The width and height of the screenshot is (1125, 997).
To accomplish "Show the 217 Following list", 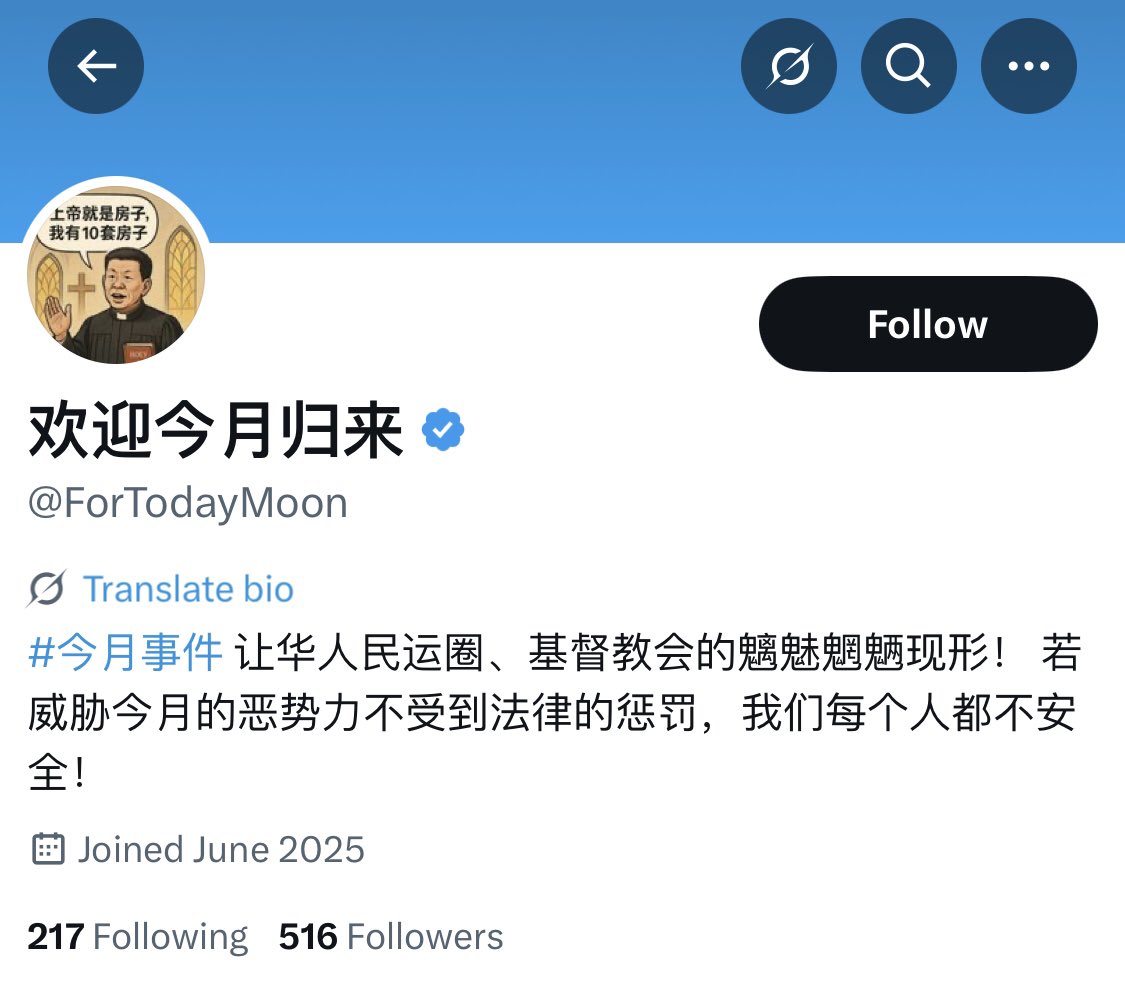I will pyautogui.click(x=138, y=937).
